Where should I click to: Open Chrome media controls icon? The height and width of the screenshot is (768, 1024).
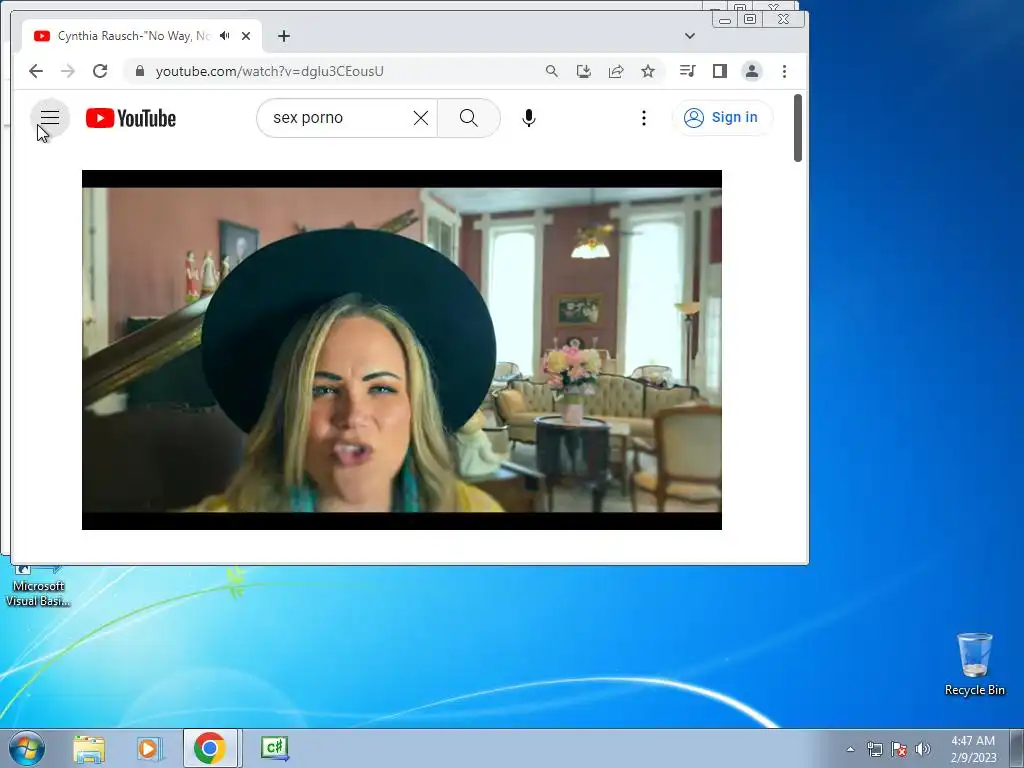[687, 71]
